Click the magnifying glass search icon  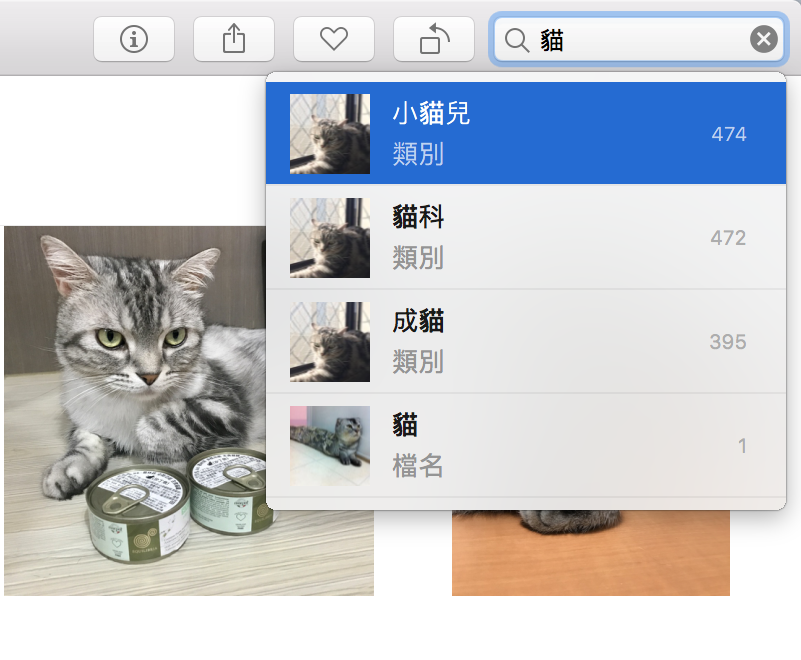coord(516,40)
